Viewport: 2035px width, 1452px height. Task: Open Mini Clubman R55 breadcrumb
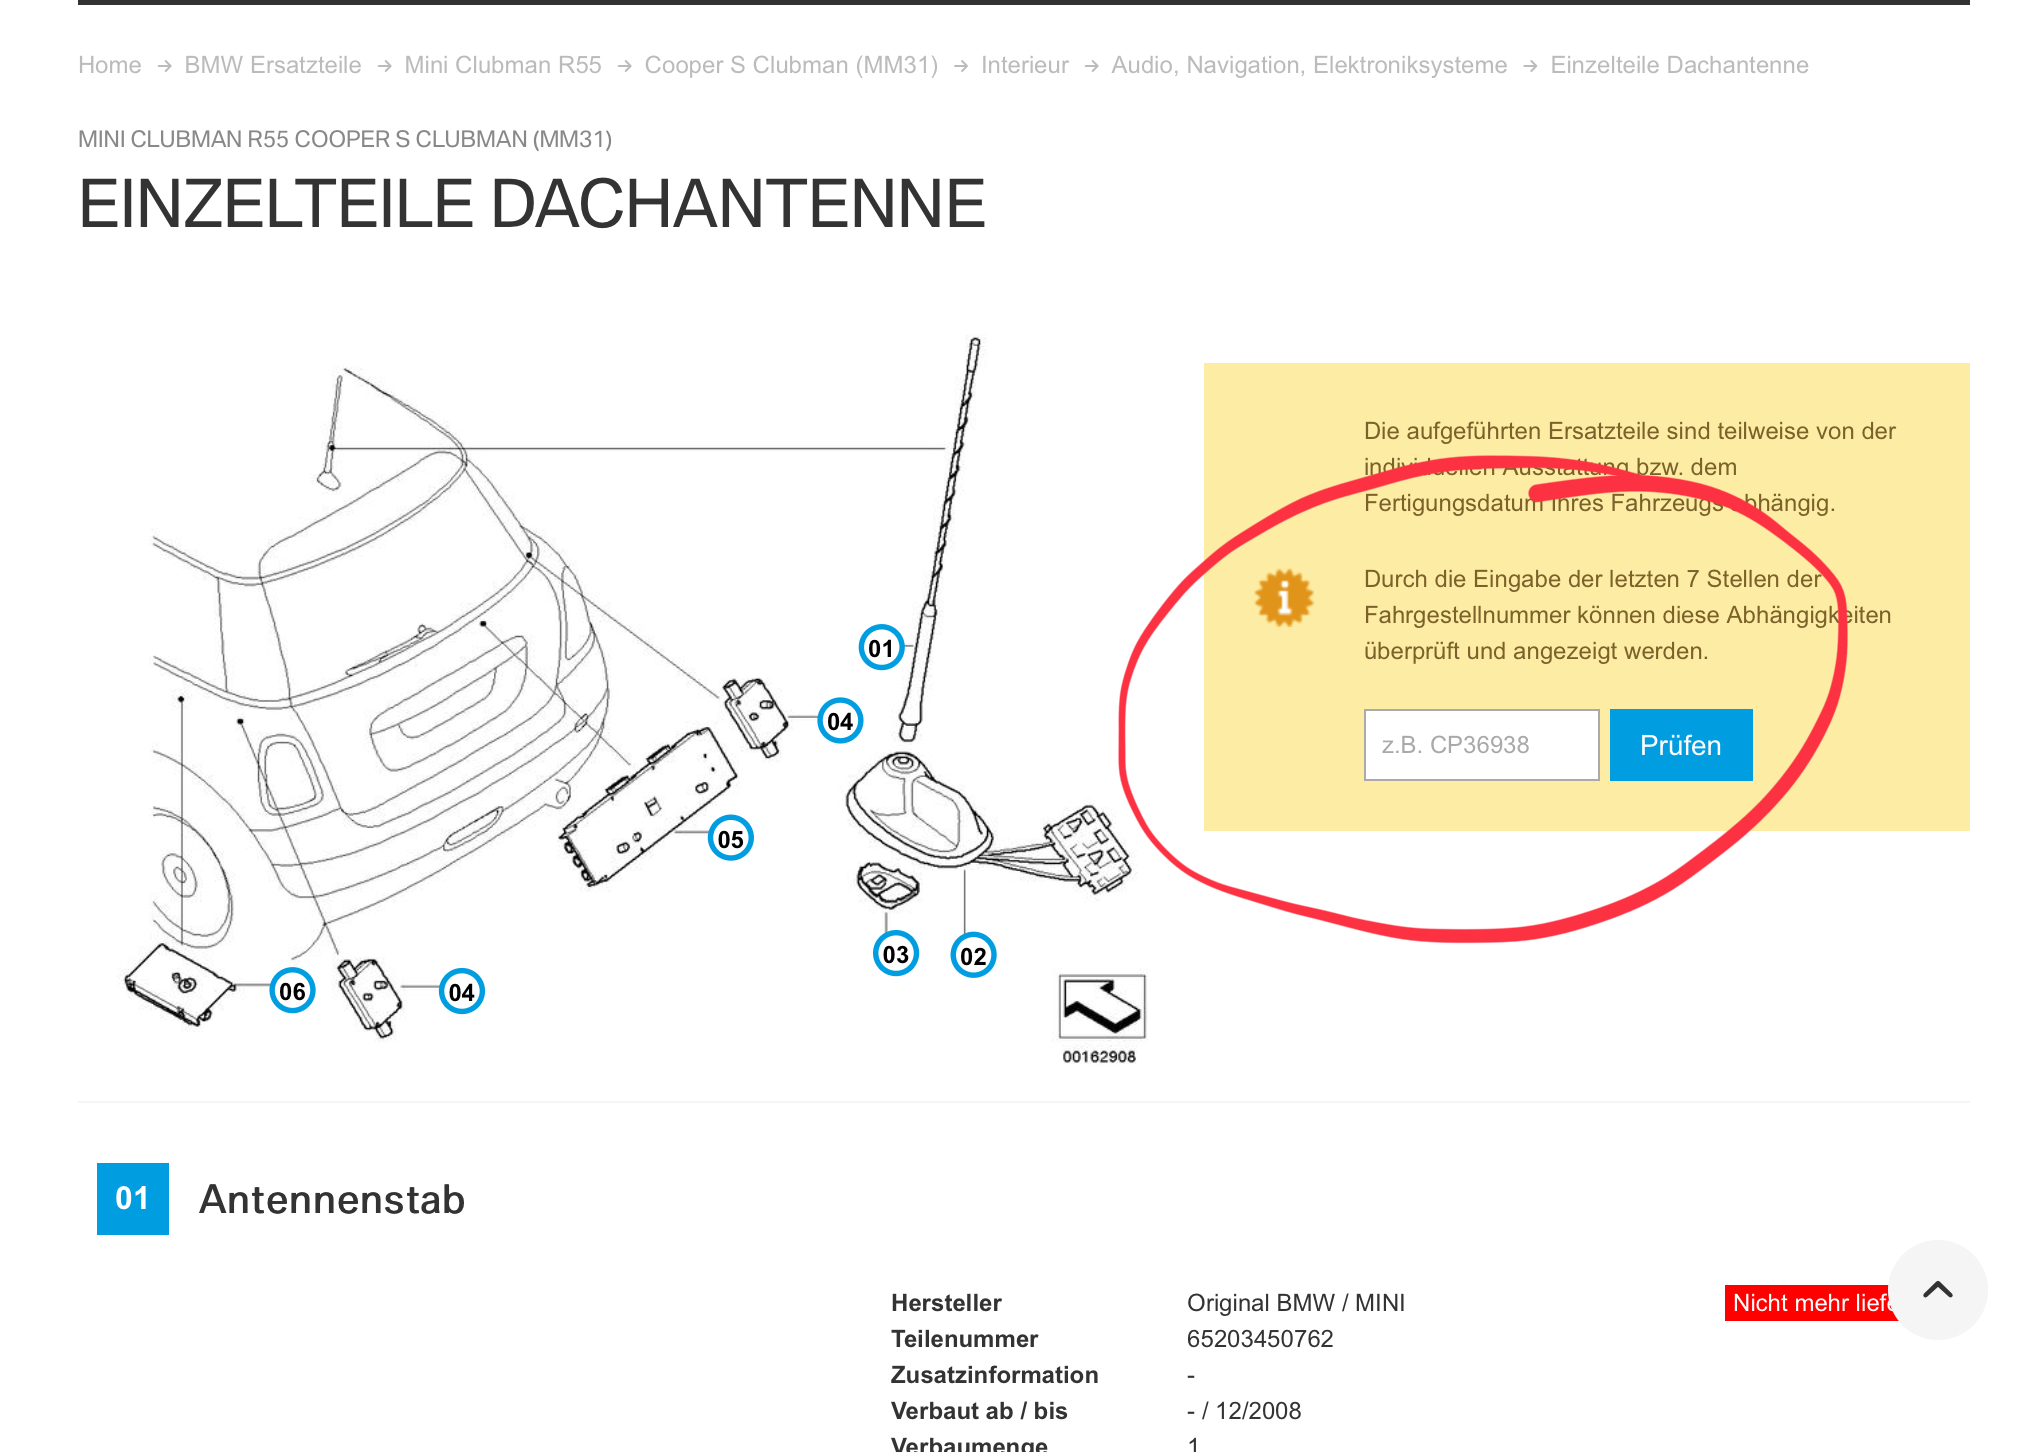click(x=502, y=65)
